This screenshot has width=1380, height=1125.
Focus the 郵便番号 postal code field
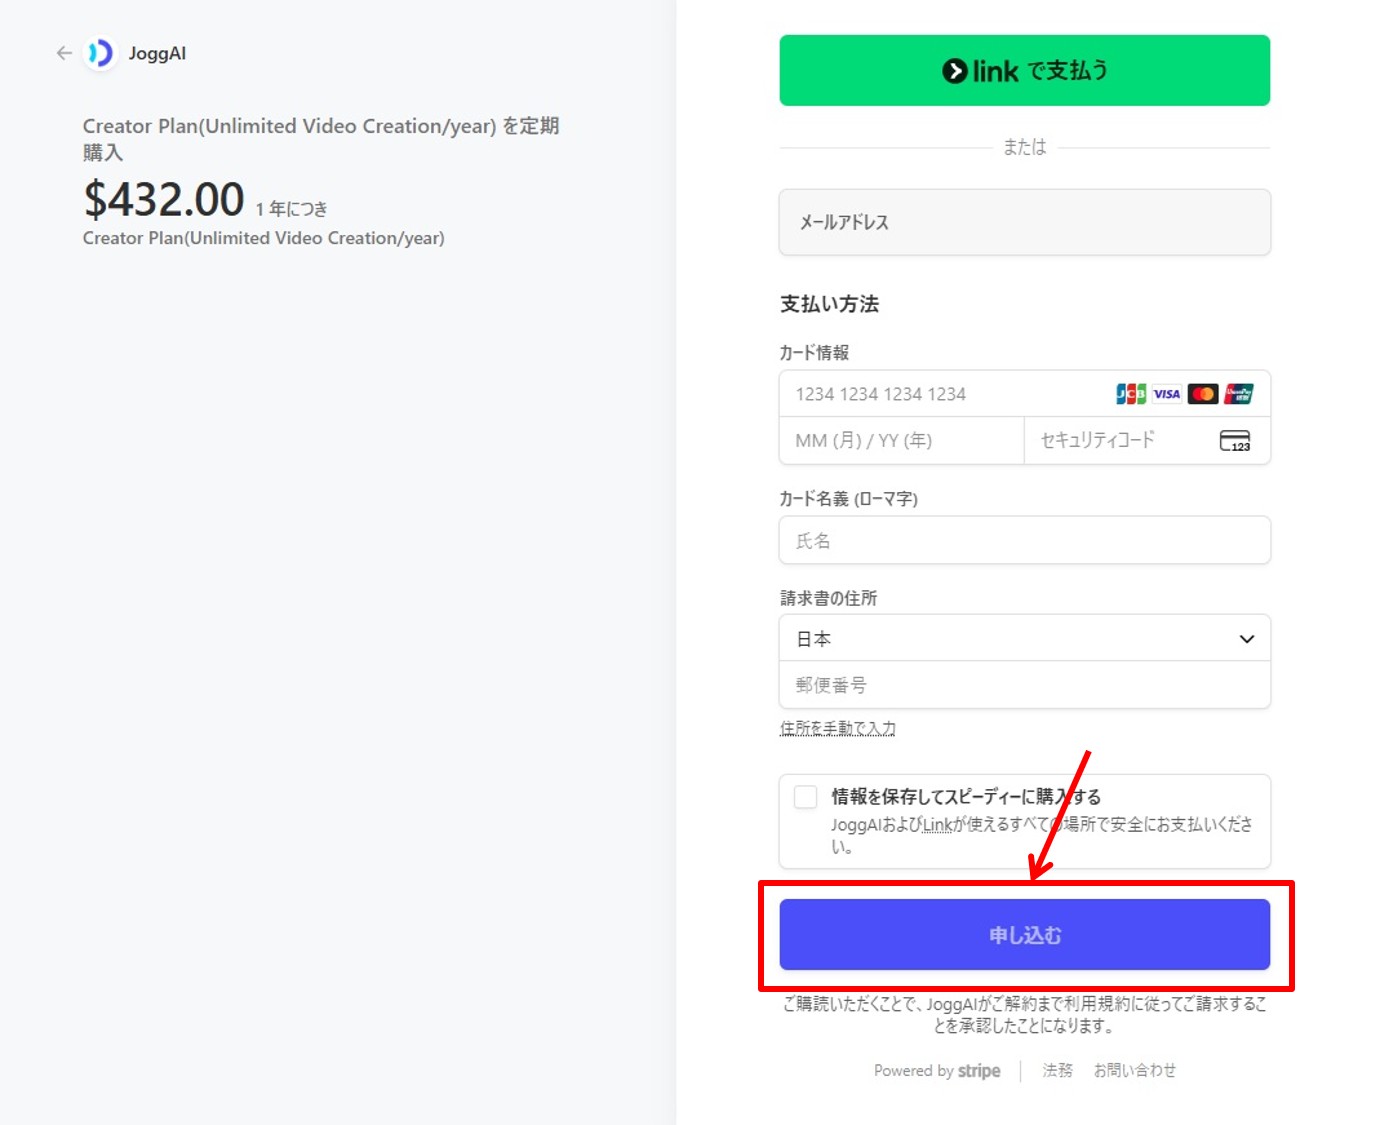[1024, 685]
